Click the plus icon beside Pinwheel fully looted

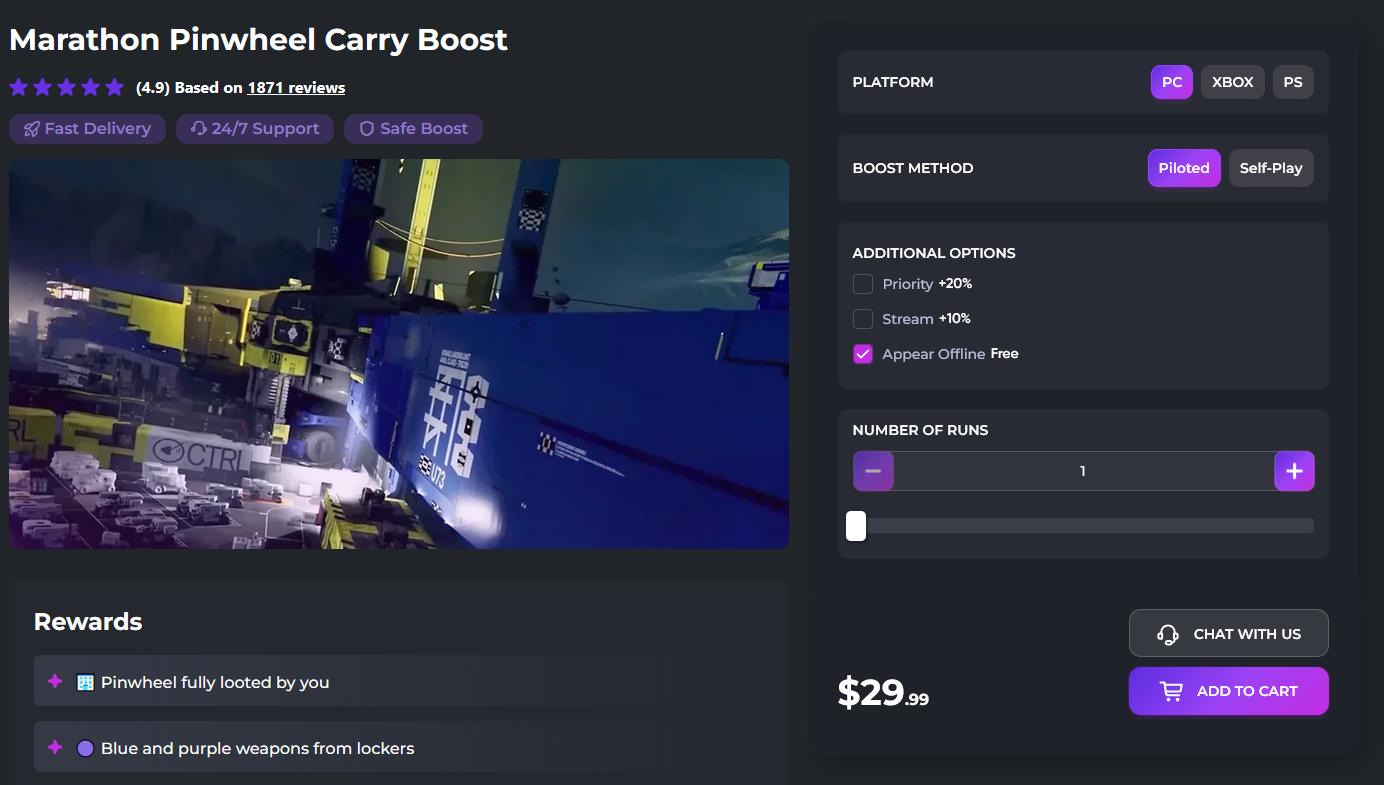(x=55, y=682)
